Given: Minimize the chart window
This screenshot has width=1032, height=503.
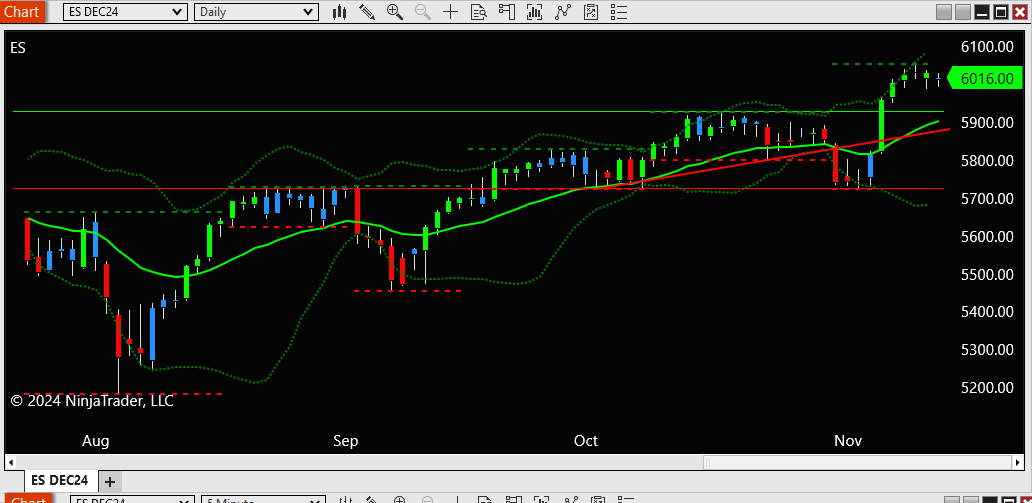Looking at the screenshot, I should [982, 12].
